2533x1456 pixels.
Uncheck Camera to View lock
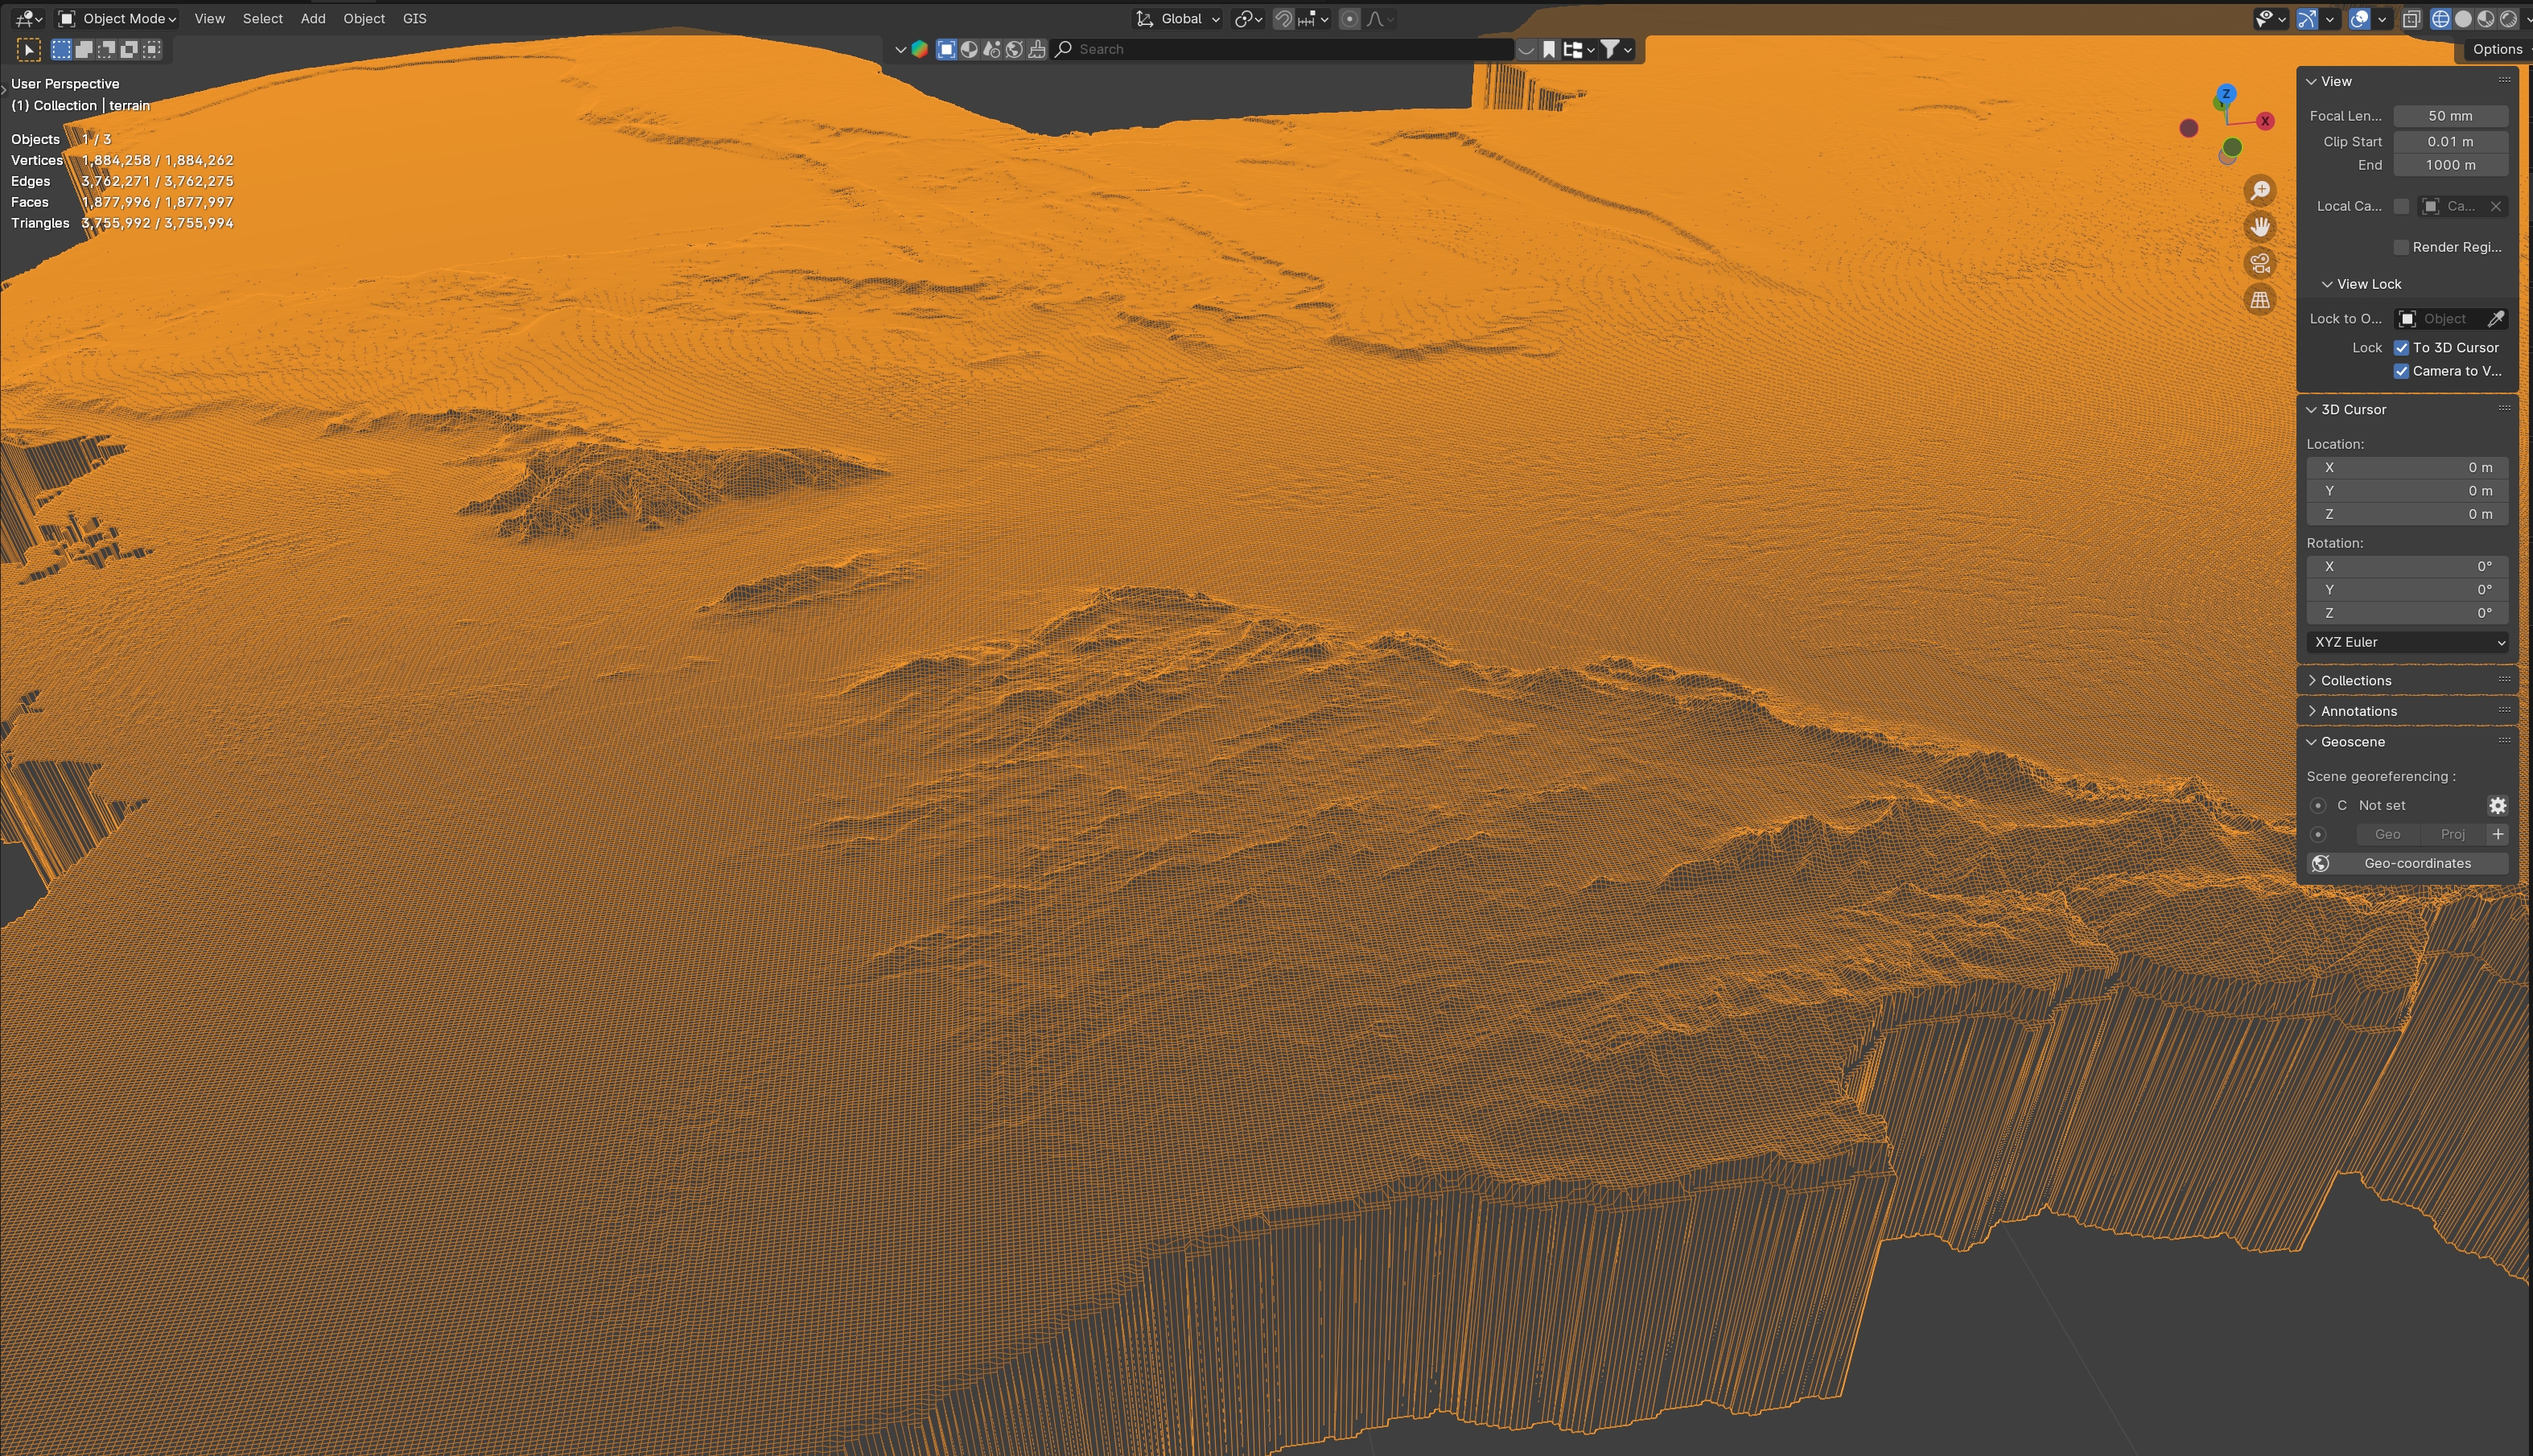[x=2401, y=371]
